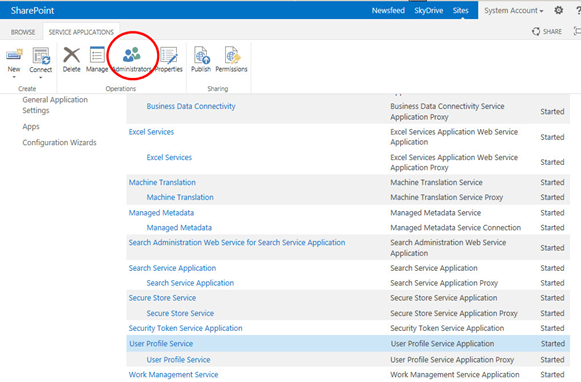
Task: Expand the Connect dropdown arrow
Action: pos(40,77)
